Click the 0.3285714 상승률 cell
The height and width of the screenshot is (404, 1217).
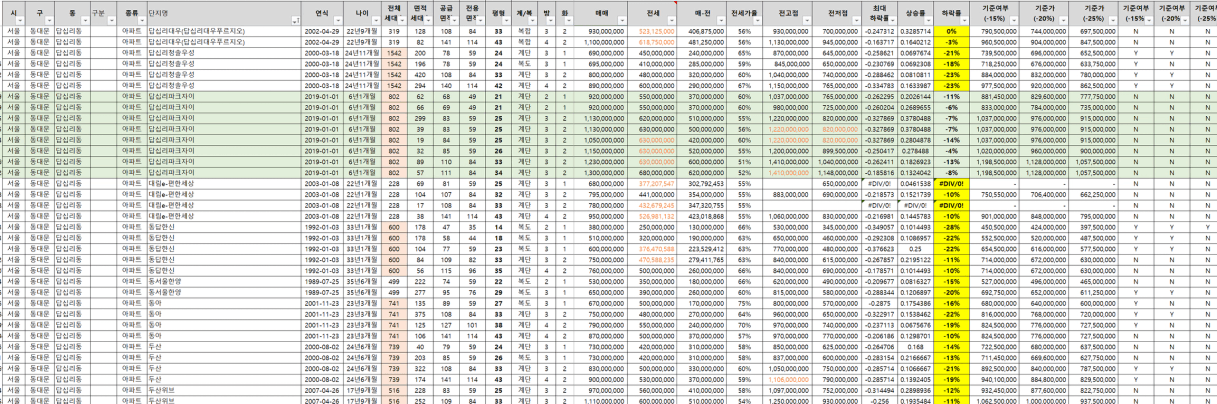click(916, 33)
